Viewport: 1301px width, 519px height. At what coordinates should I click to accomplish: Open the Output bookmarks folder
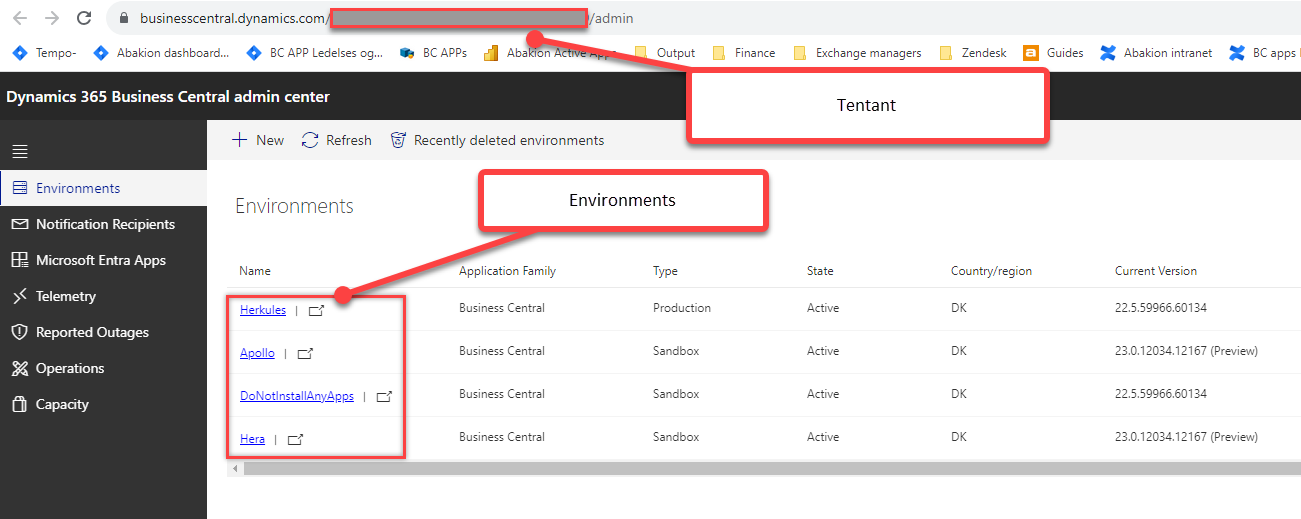click(x=665, y=53)
